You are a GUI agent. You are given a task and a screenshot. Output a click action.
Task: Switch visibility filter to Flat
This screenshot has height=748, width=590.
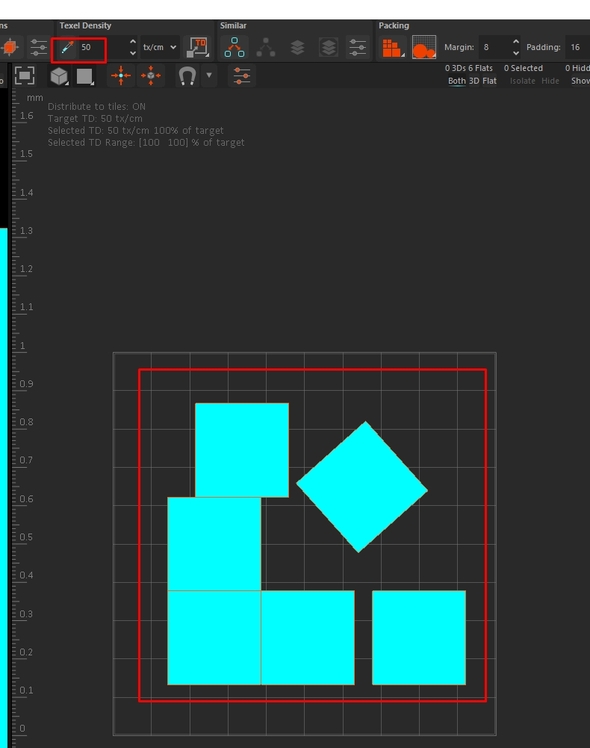489,81
